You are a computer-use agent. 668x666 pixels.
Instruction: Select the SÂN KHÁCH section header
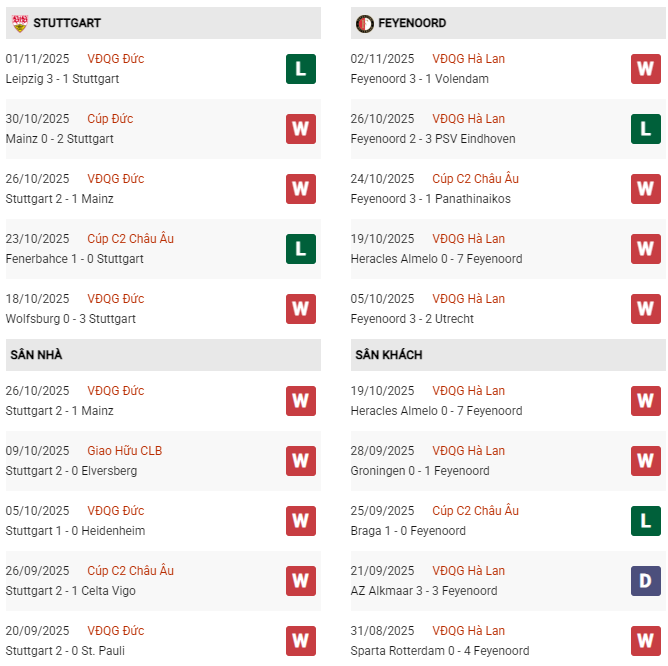pos(386,355)
